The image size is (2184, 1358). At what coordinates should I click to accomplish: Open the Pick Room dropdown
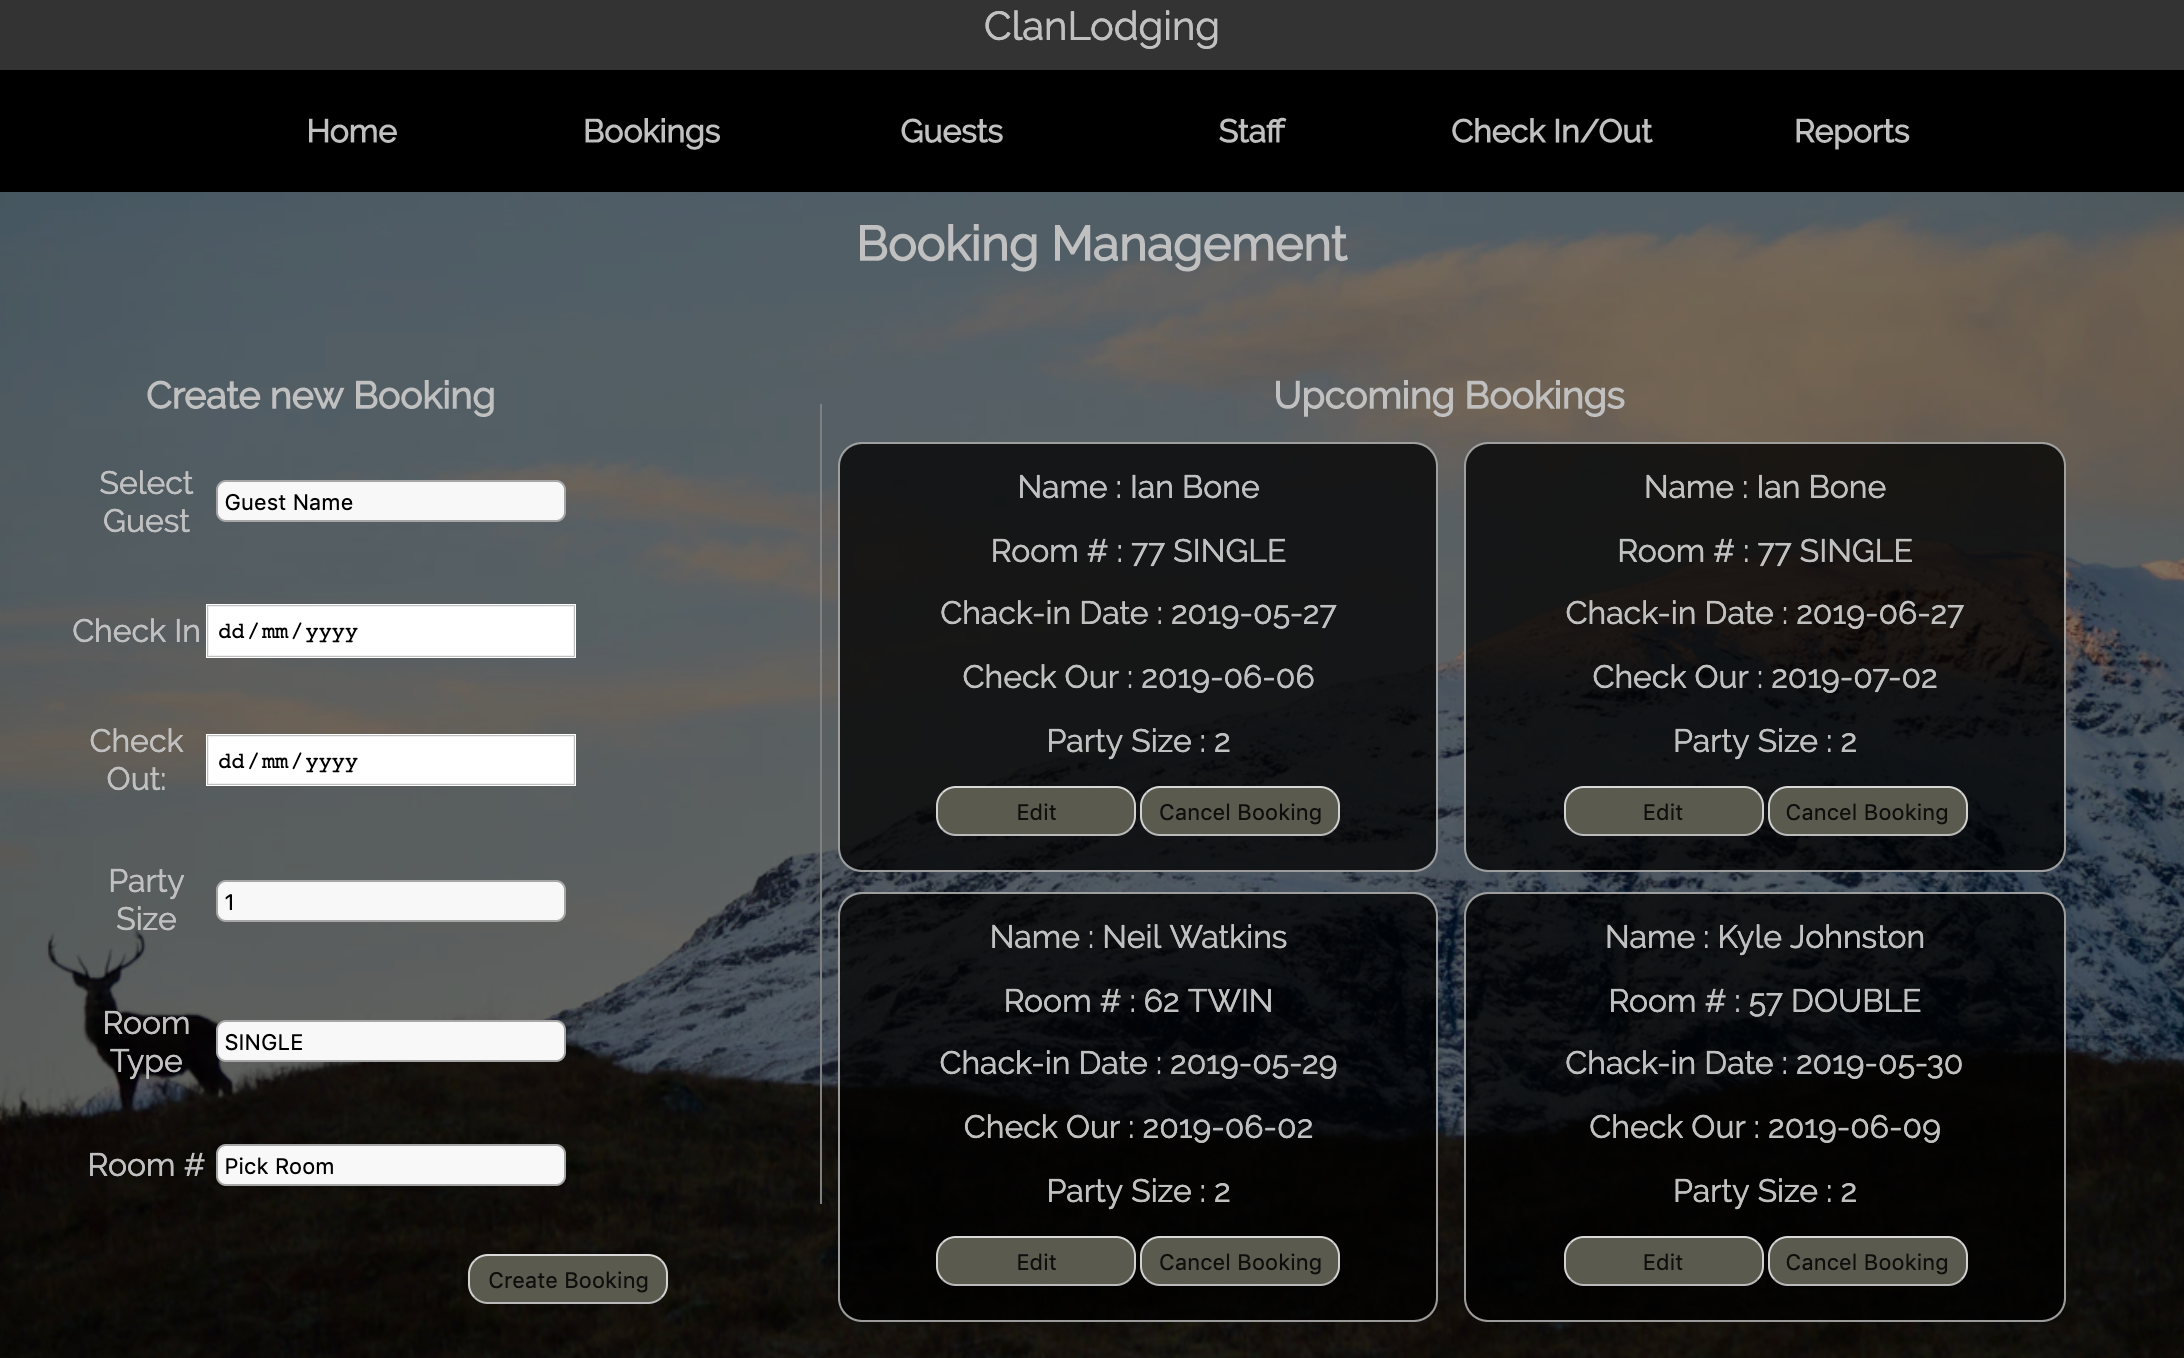point(390,1165)
